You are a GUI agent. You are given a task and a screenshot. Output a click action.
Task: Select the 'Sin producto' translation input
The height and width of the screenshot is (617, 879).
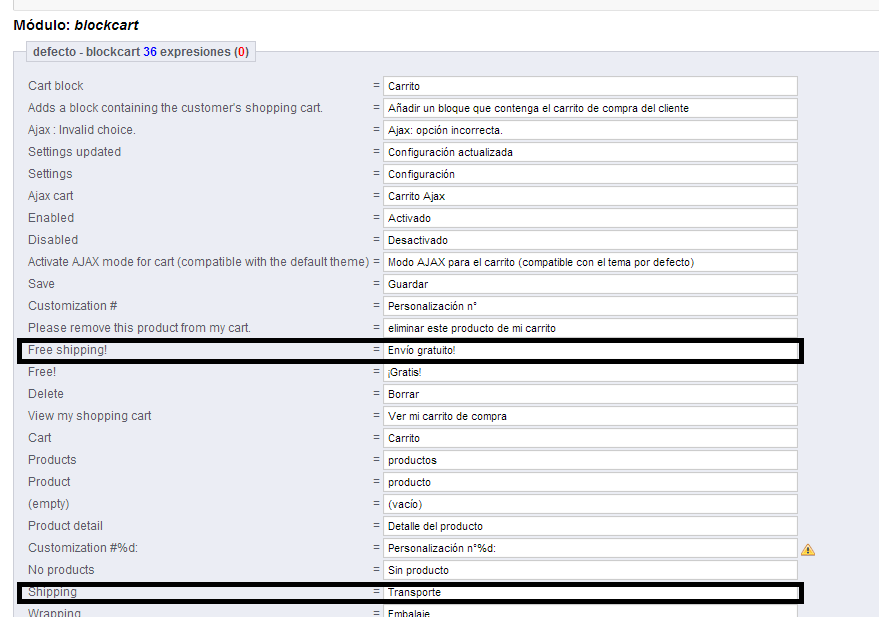point(590,570)
